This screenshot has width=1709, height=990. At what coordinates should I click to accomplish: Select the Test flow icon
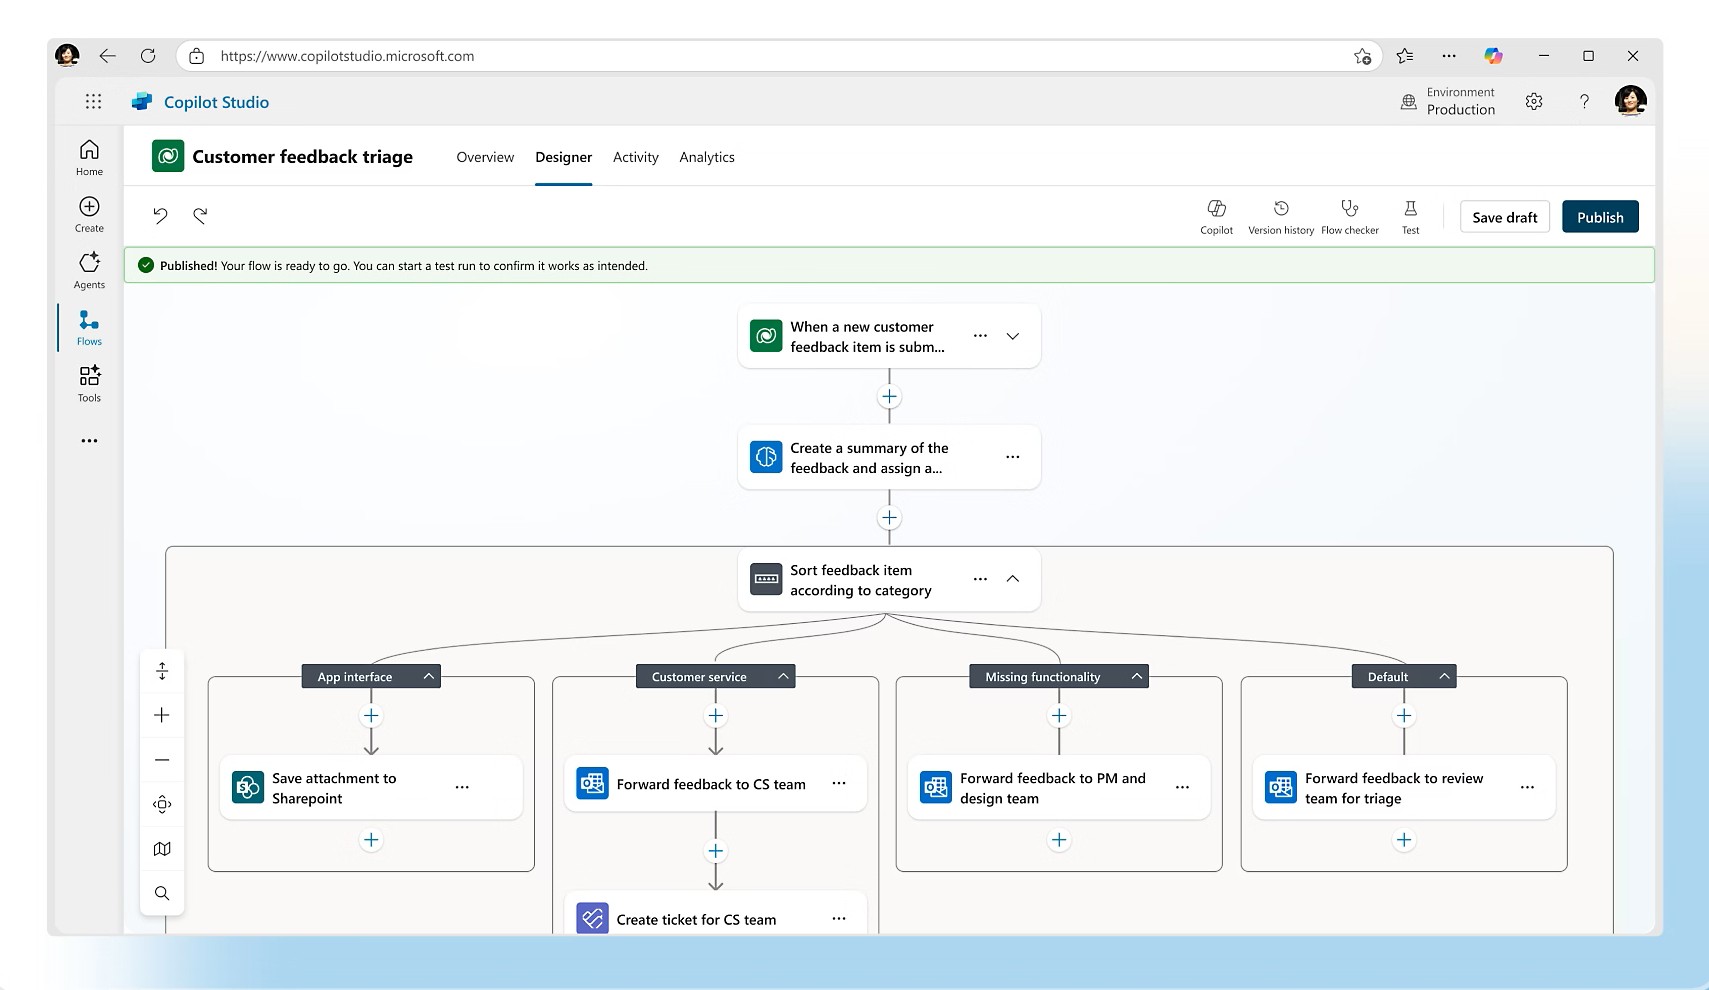1410,216
